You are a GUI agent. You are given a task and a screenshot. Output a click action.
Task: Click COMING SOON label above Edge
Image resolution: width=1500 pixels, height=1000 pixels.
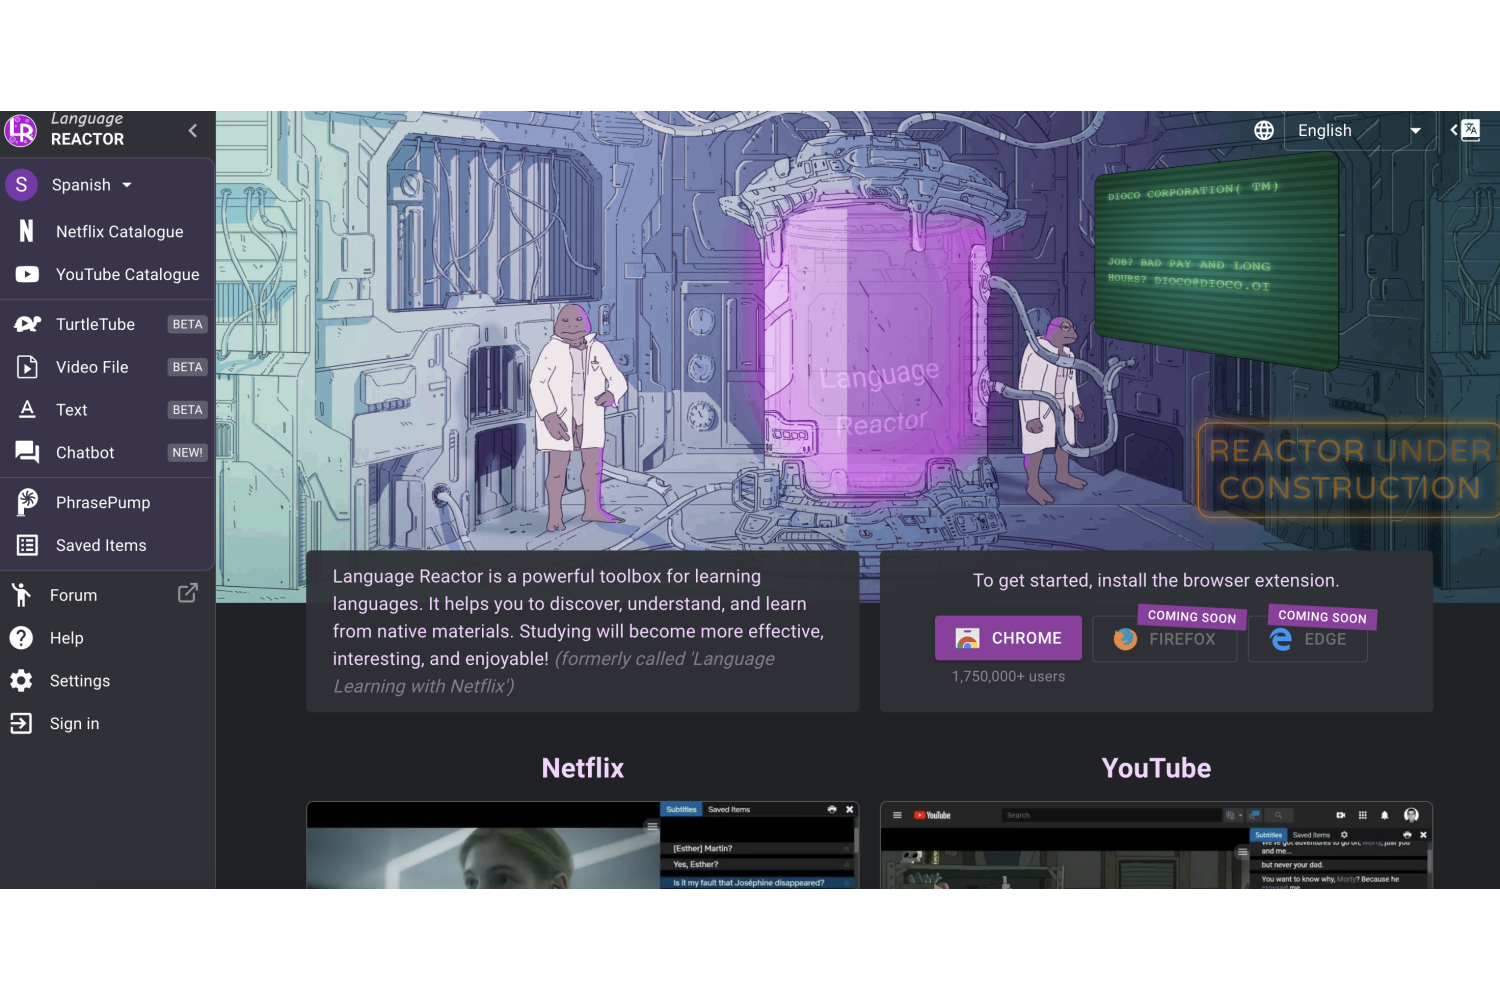[x=1322, y=617]
